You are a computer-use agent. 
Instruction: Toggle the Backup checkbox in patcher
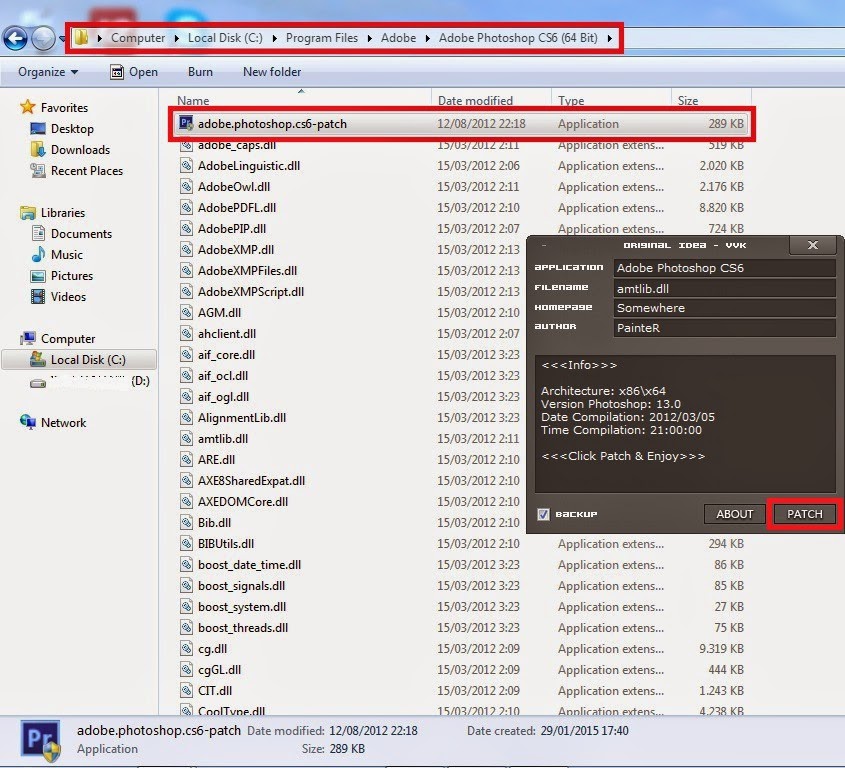(543, 514)
